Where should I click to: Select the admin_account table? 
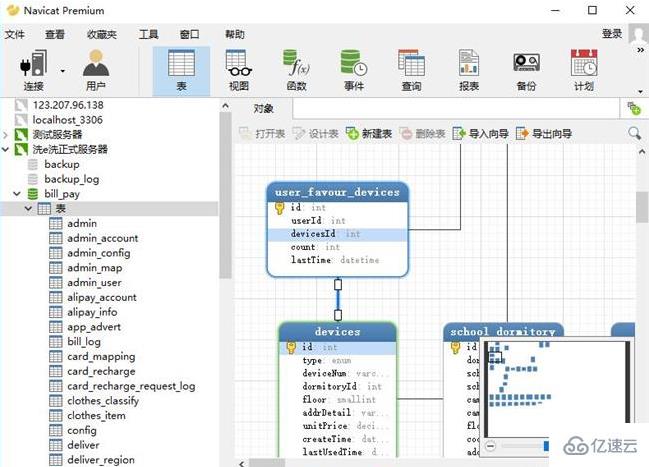tap(103, 238)
